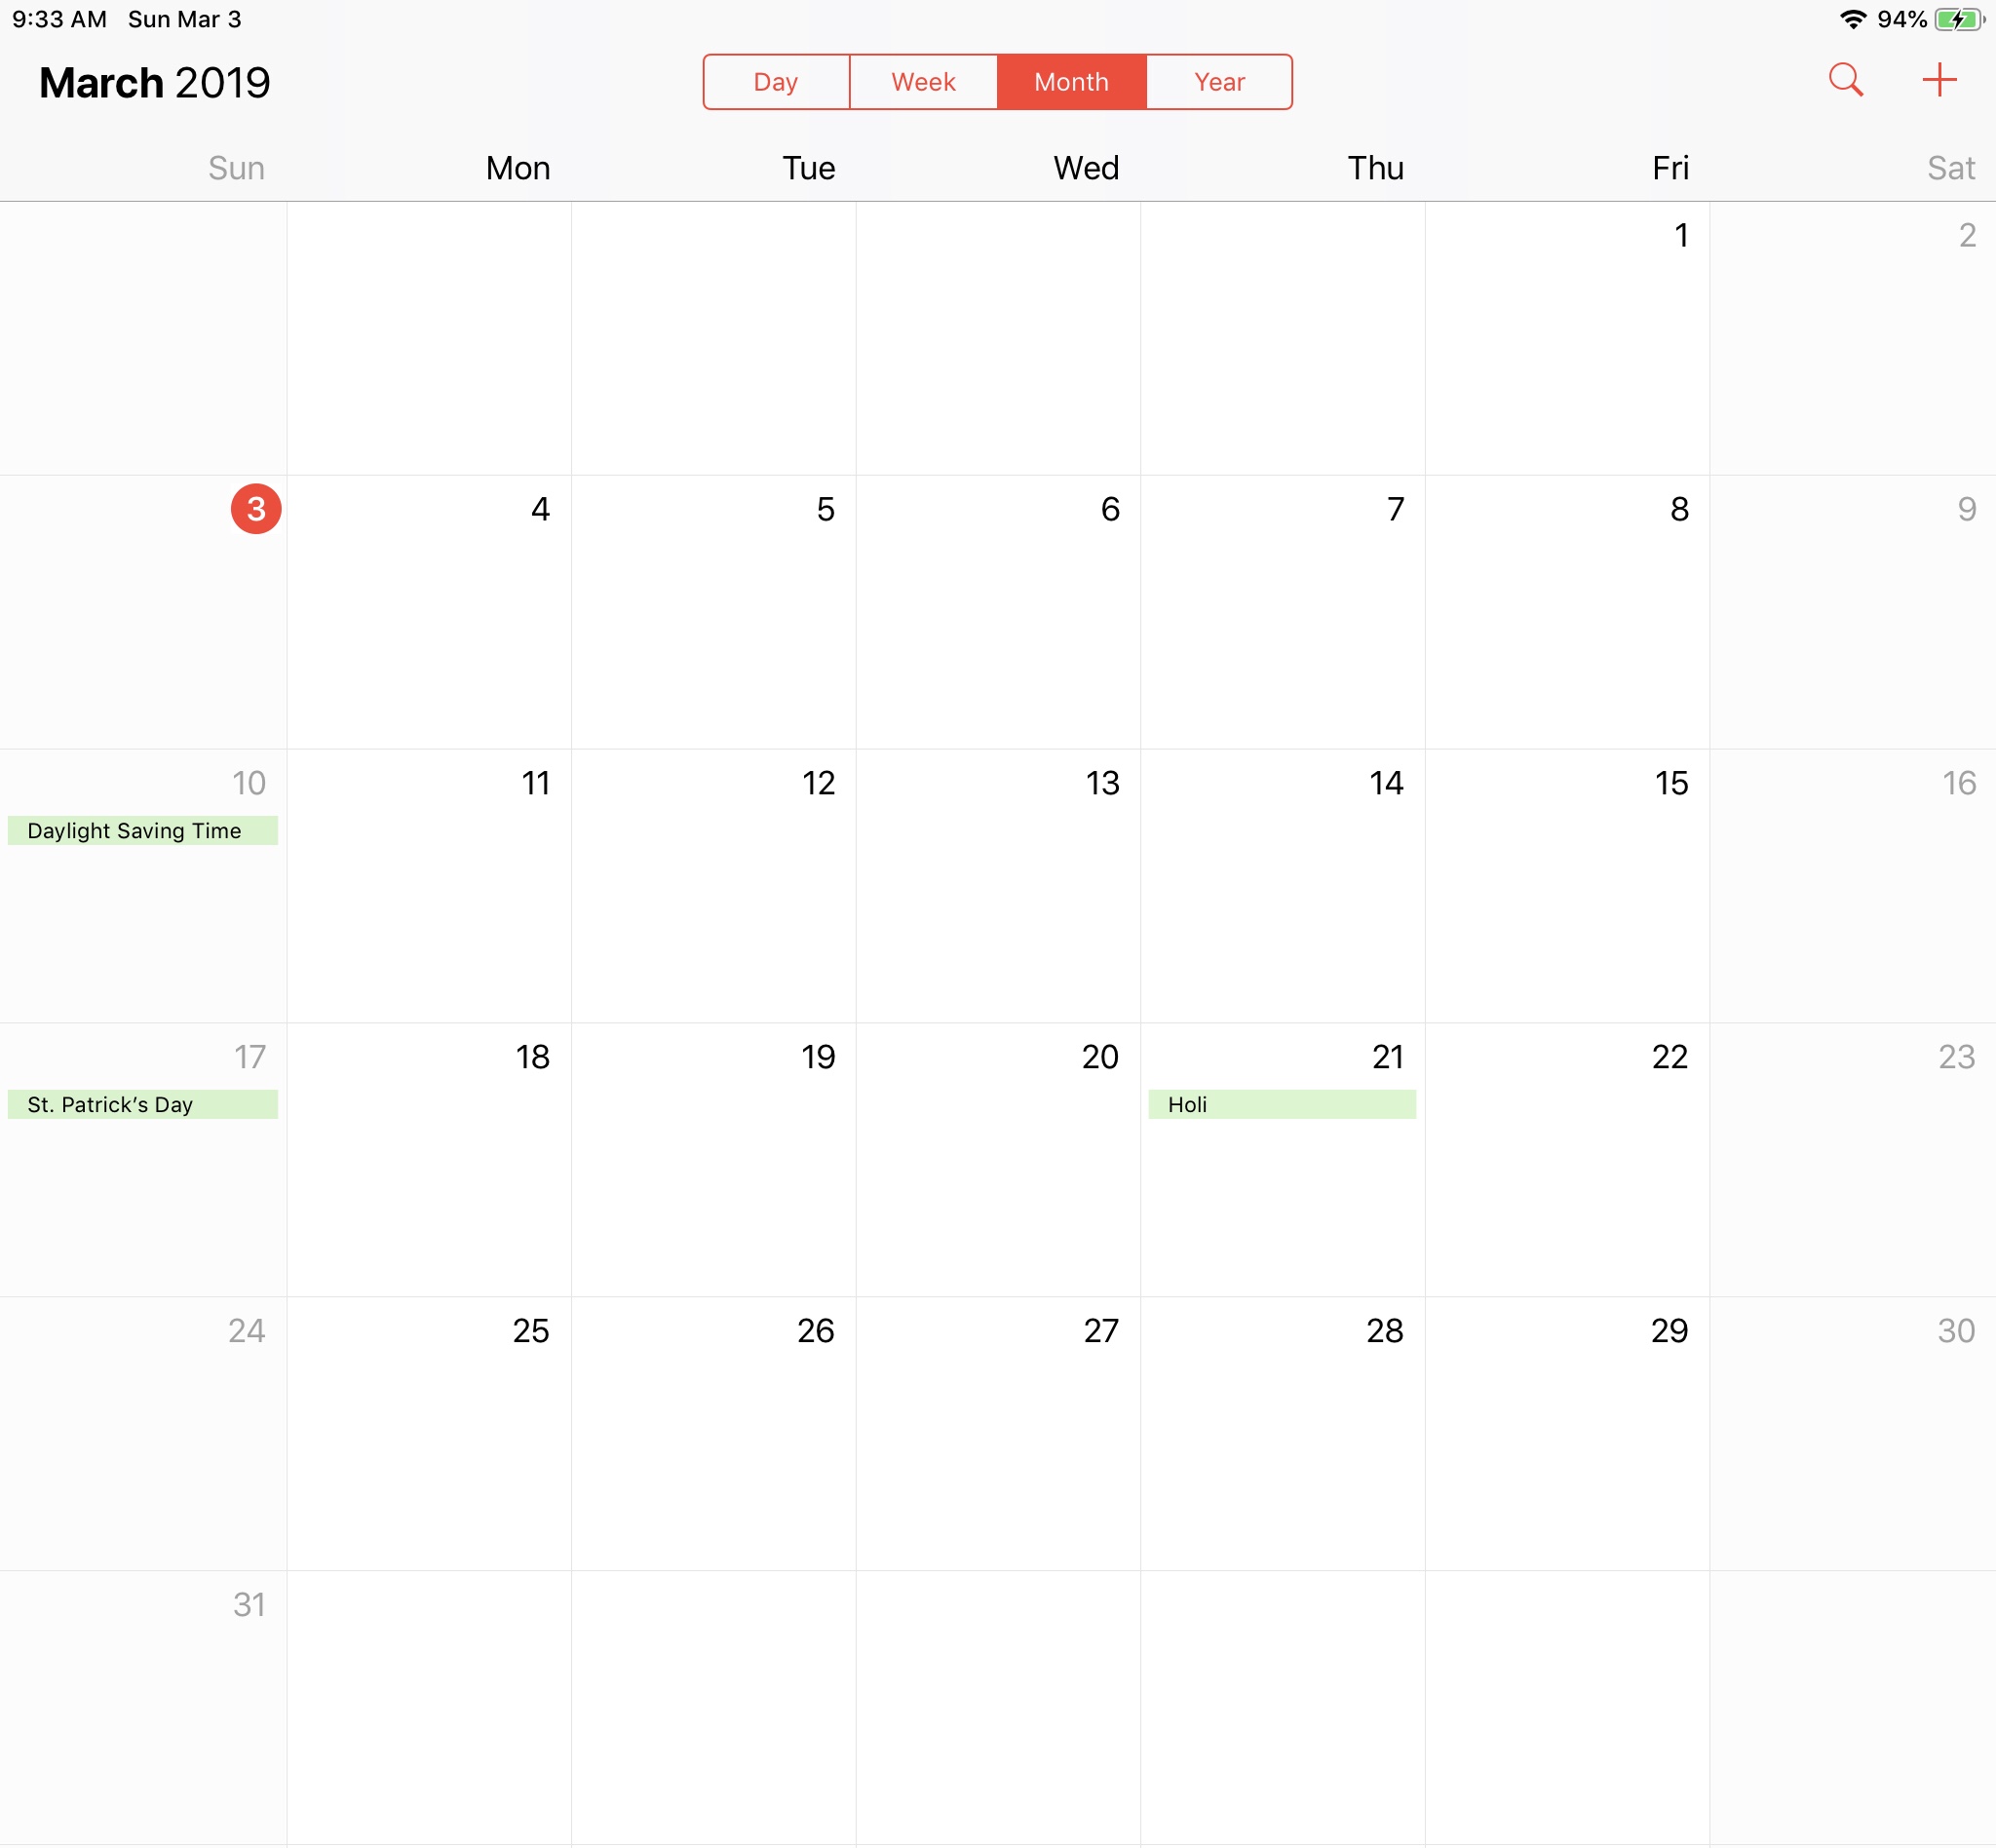Screen dimensions: 1996x1848
Task: Open the Holi event
Action: [1282, 1105]
